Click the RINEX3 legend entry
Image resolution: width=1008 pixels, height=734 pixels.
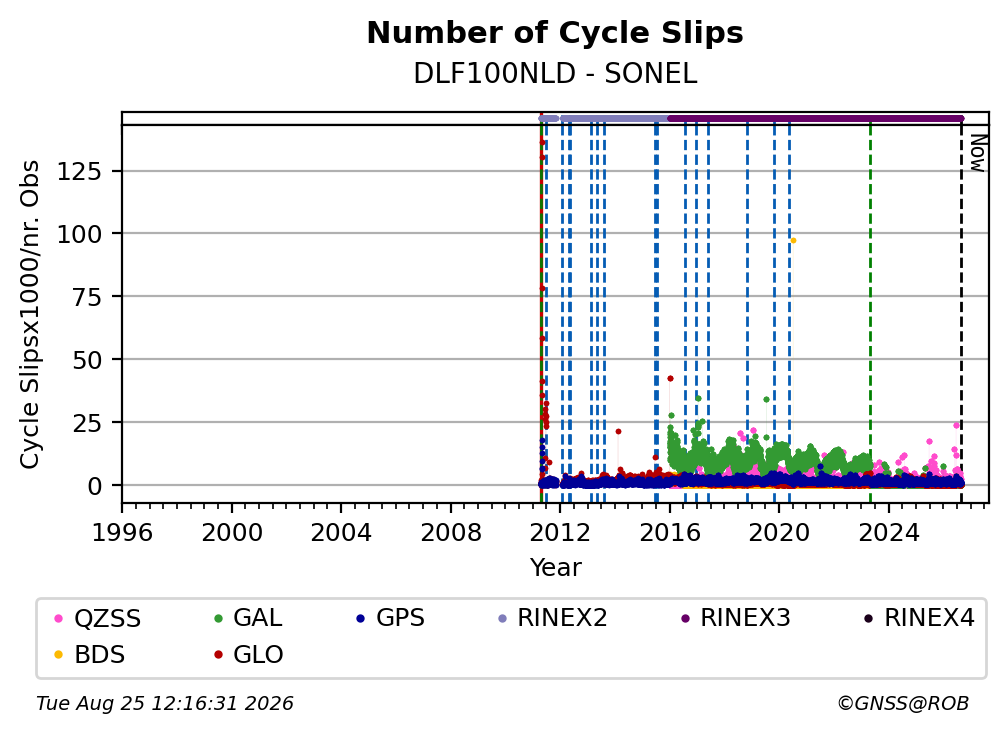pyautogui.click(x=735, y=618)
